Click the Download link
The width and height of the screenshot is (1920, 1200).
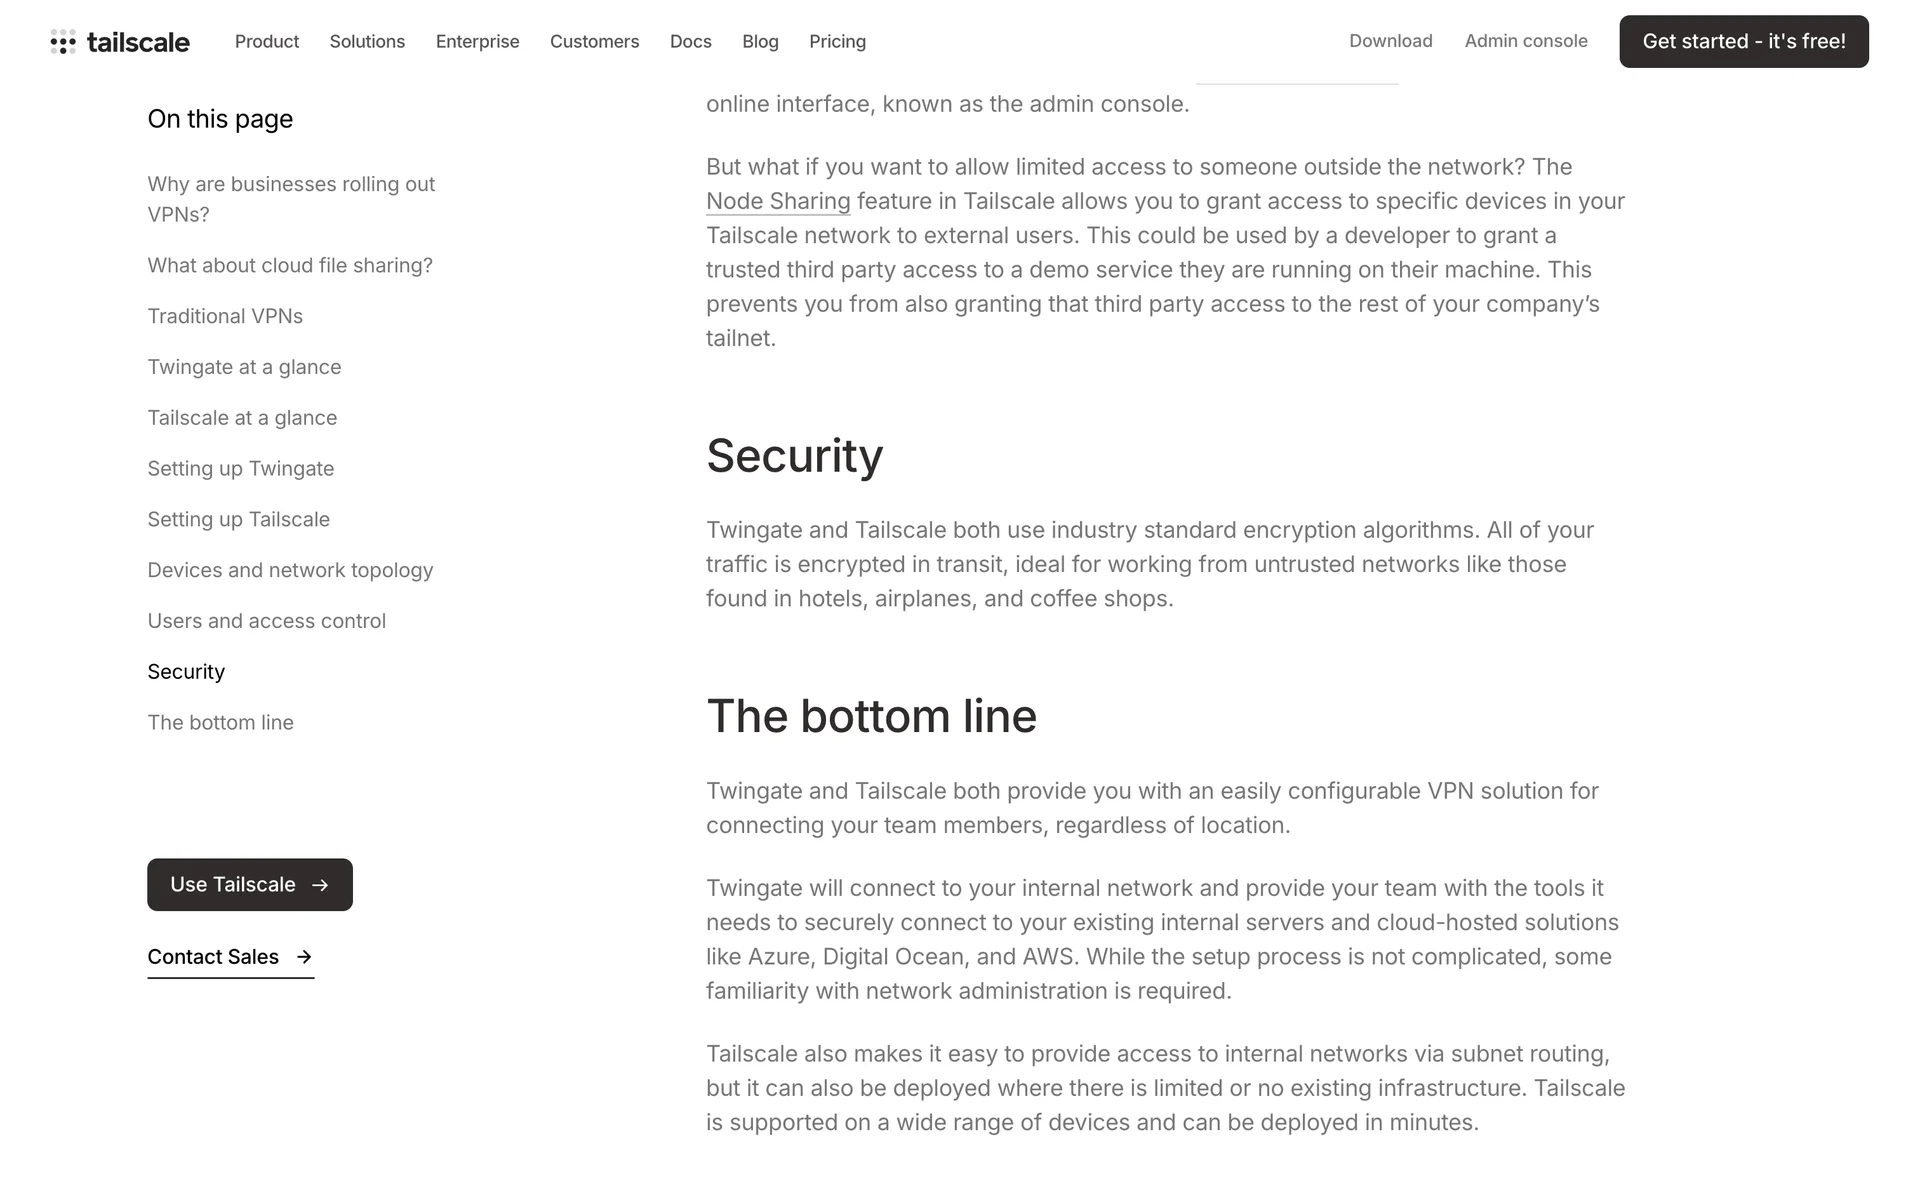click(x=1390, y=41)
